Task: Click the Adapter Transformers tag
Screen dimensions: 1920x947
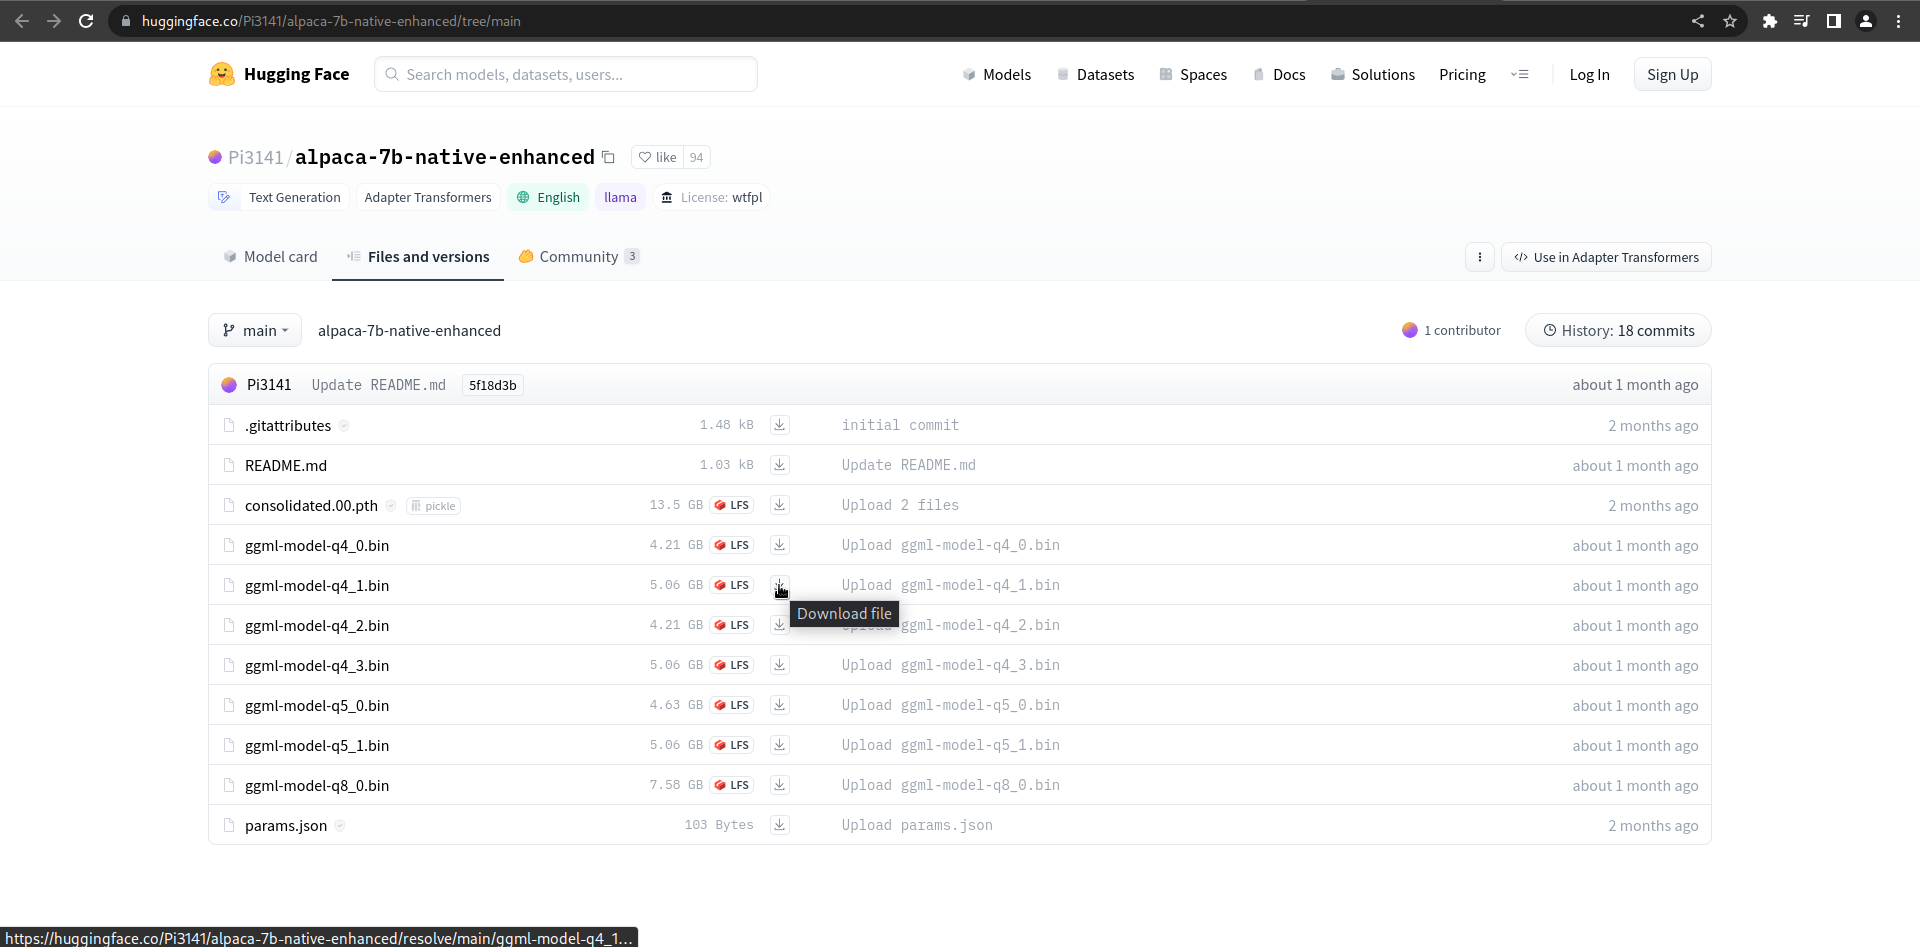Action: 428,197
